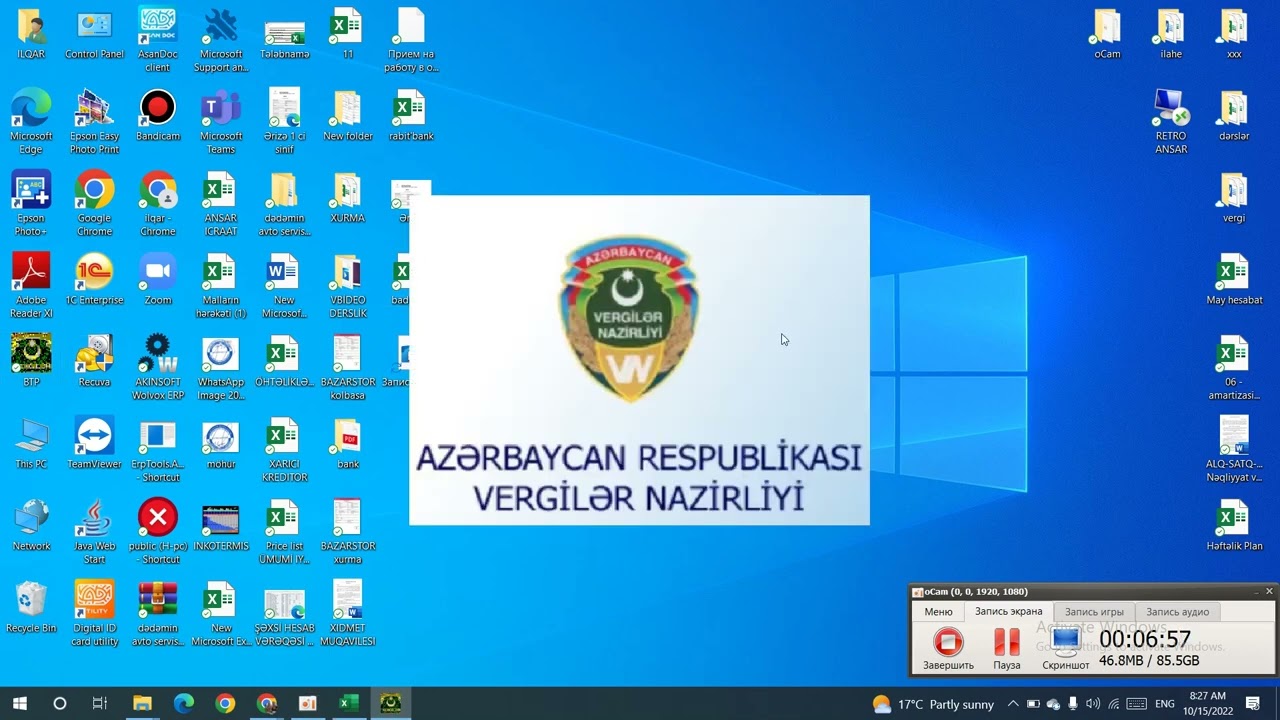Select the Network desktop icon
Screen dimensions: 1280x720
pyautogui.click(x=31, y=526)
